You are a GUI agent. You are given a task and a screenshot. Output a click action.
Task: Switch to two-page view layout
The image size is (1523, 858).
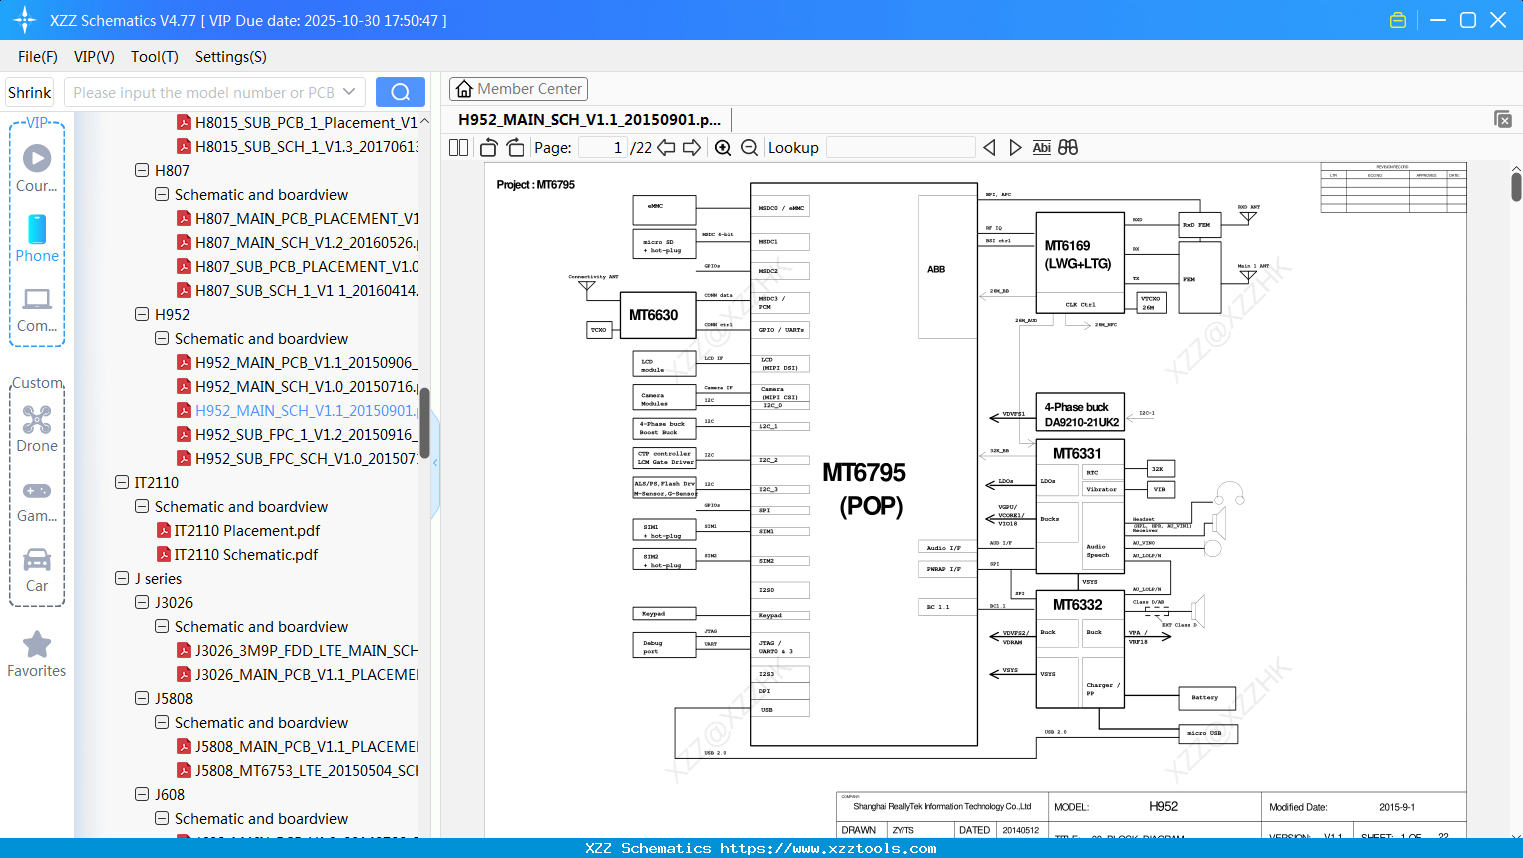point(457,147)
